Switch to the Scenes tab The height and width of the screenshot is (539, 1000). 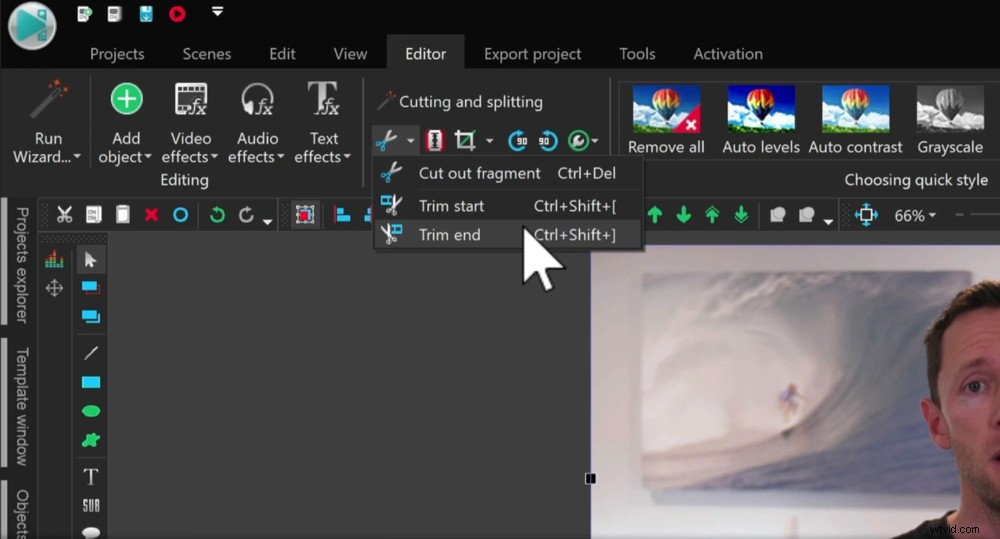click(207, 54)
